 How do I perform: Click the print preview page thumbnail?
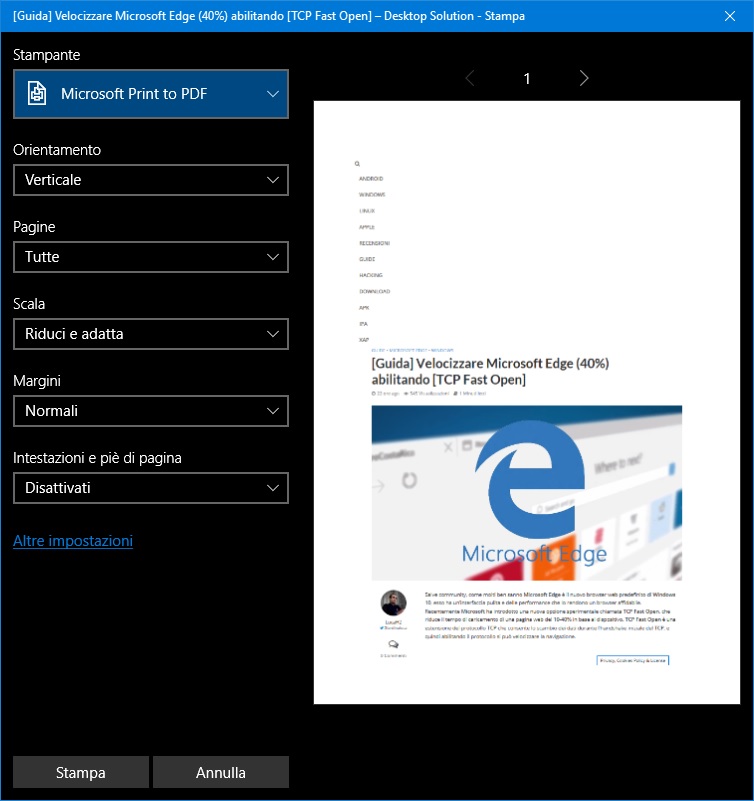(x=527, y=403)
